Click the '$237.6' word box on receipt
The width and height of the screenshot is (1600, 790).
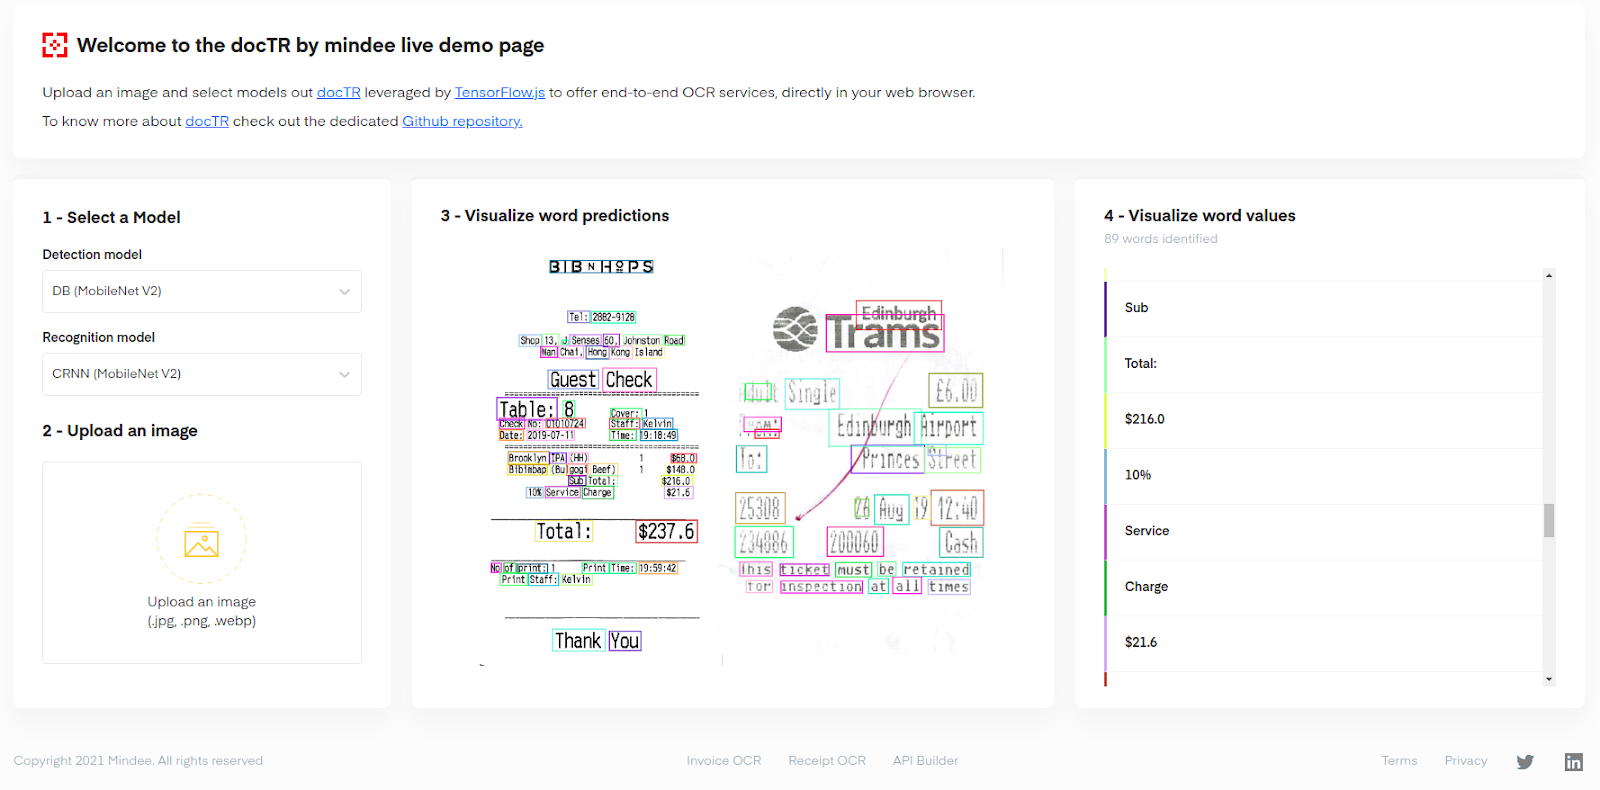pyautogui.click(x=666, y=531)
